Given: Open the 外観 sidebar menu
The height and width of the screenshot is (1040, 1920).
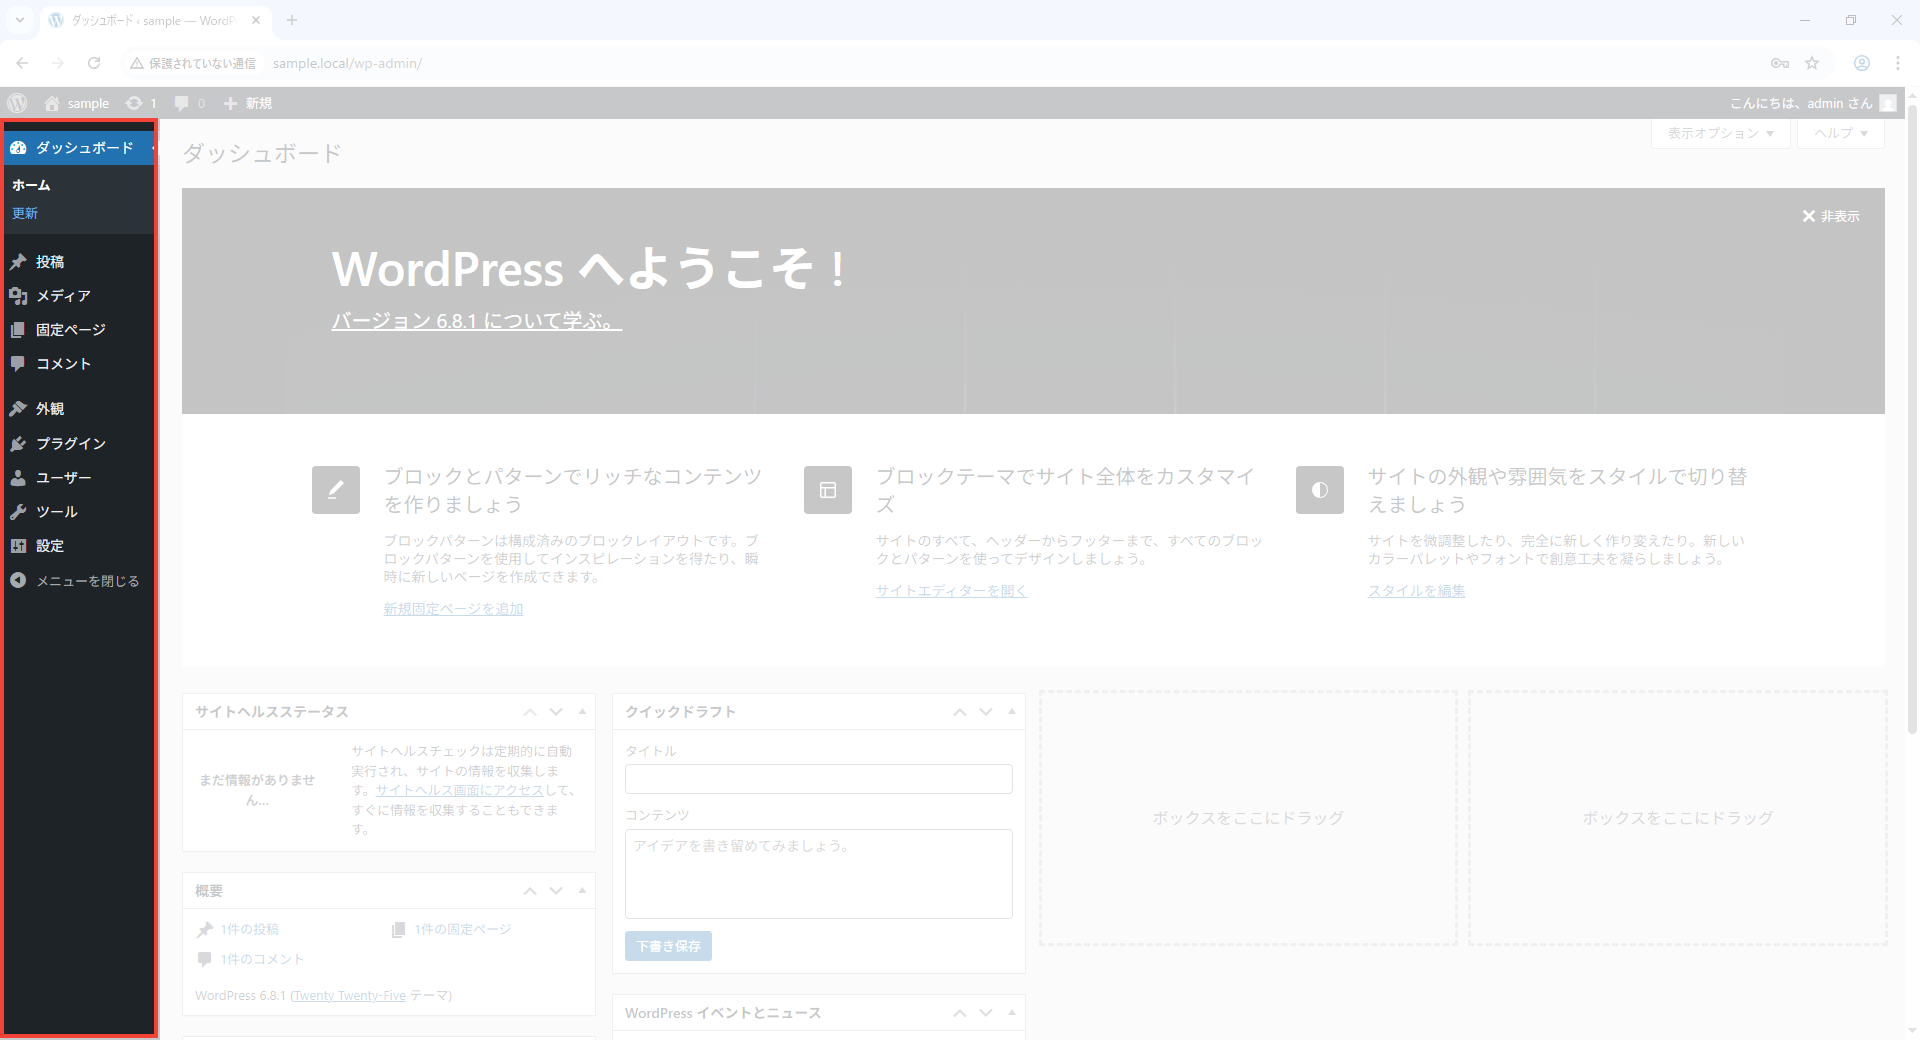Looking at the screenshot, I should coord(79,409).
